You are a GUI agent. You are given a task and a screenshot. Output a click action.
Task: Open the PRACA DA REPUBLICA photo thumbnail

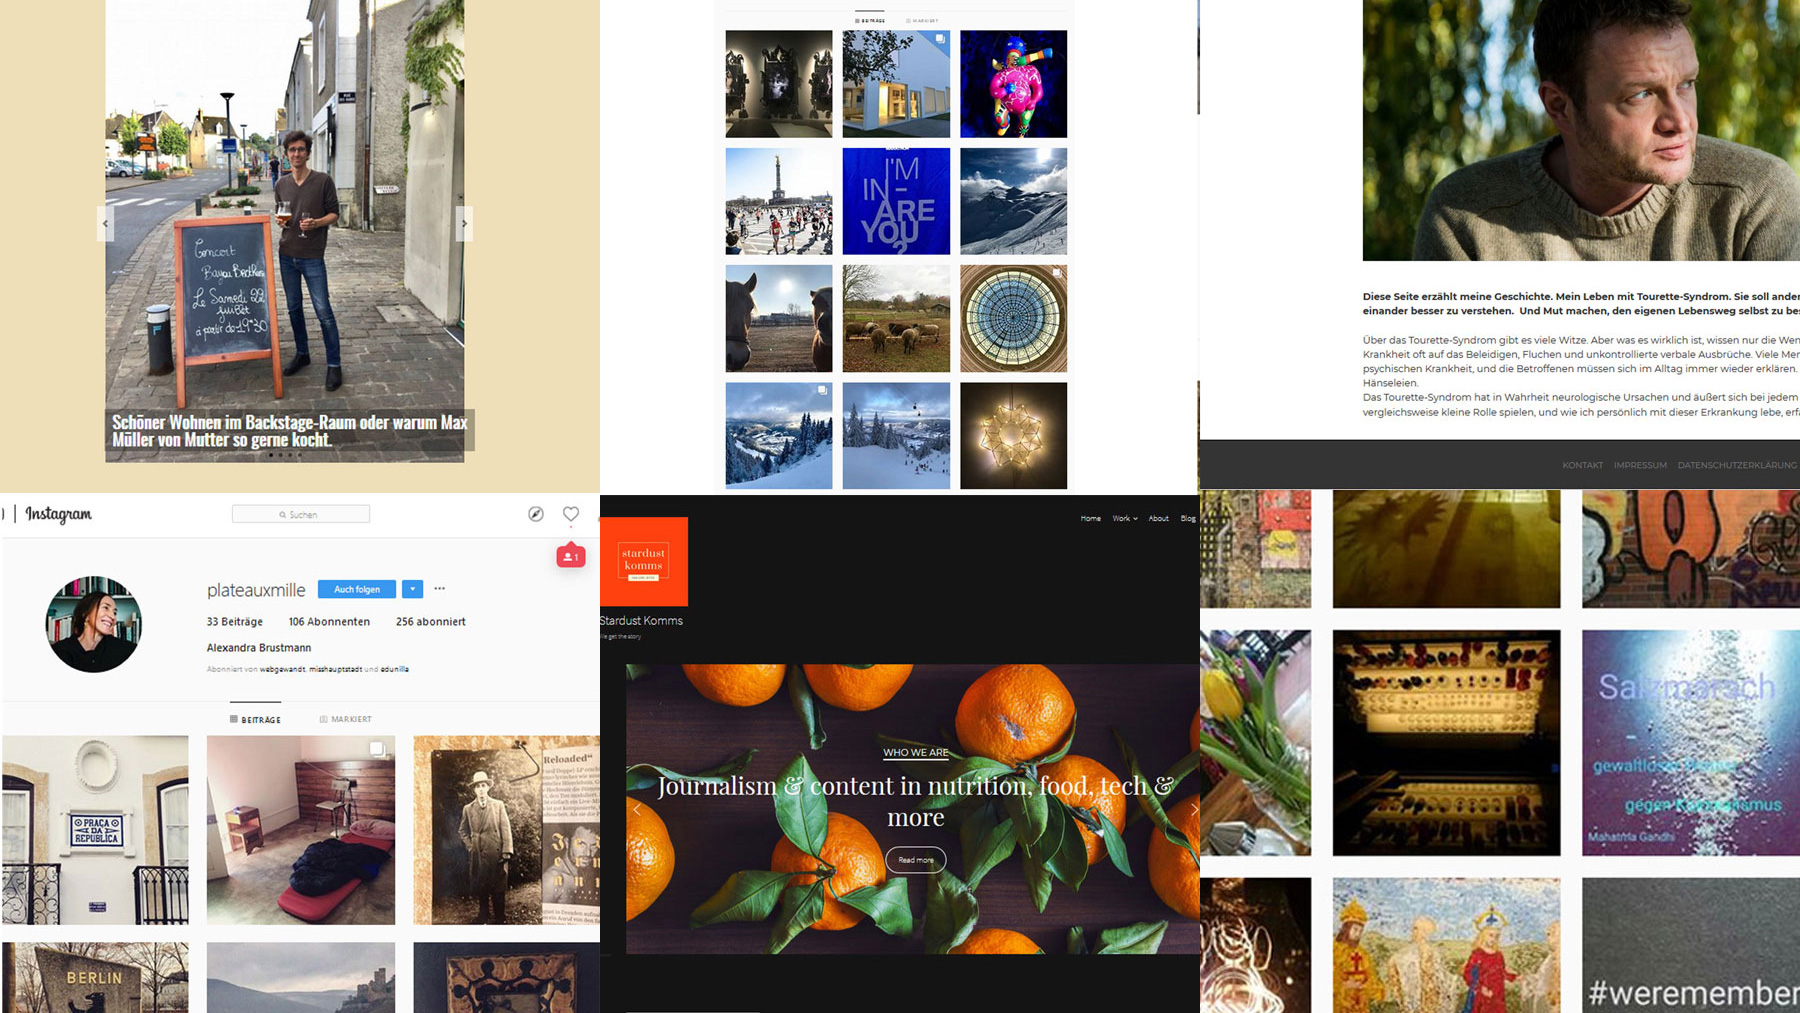pyautogui.click(x=95, y=830)
